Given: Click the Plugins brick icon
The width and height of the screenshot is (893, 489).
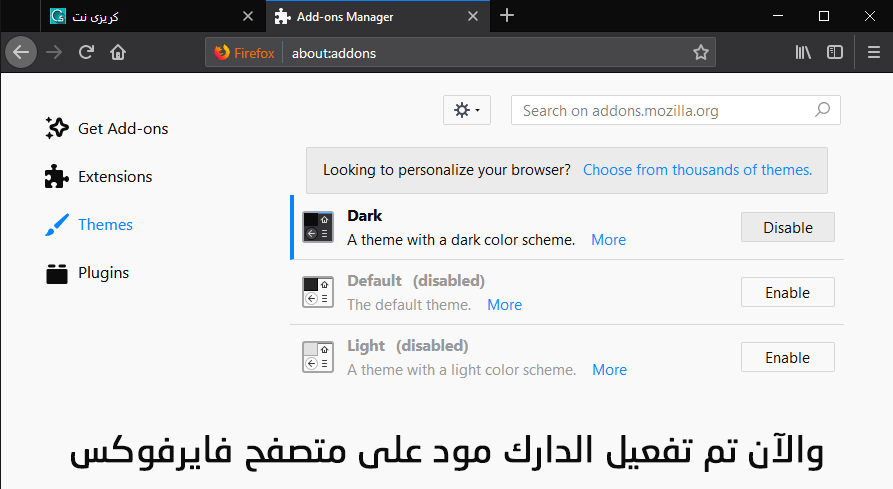Looking at the screenshot, I should tap(57, 274).
